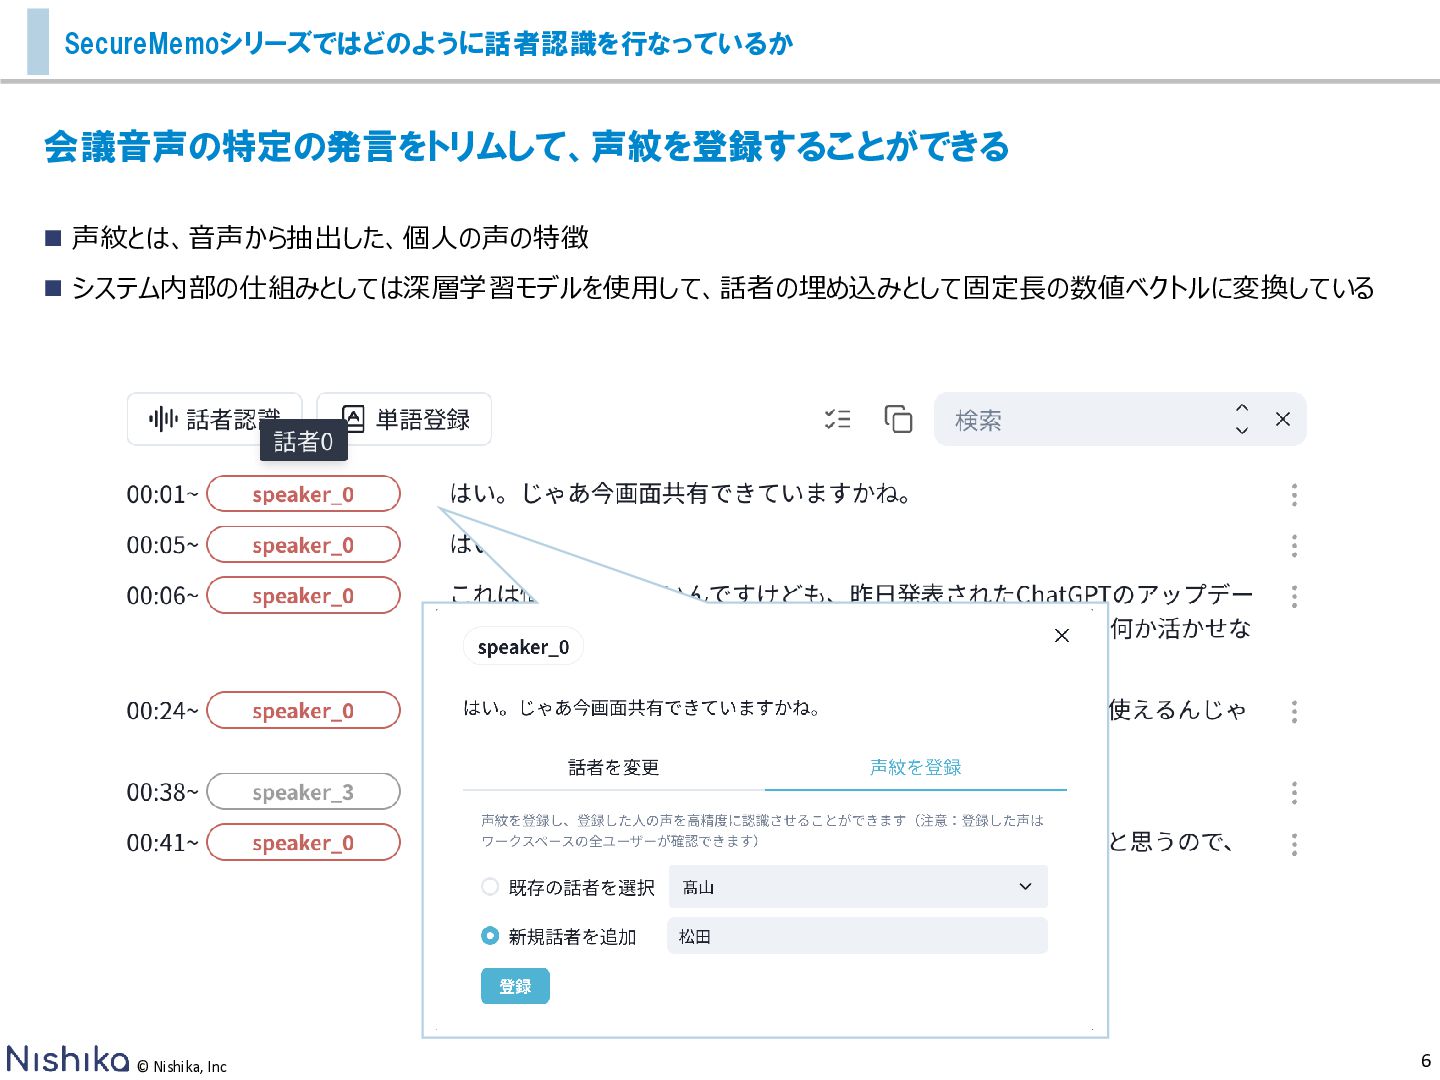The height and width of the screenshot is (1080, 1440).
Task: Close the speaker_0 popup dialog
Action: point(1062,636)
